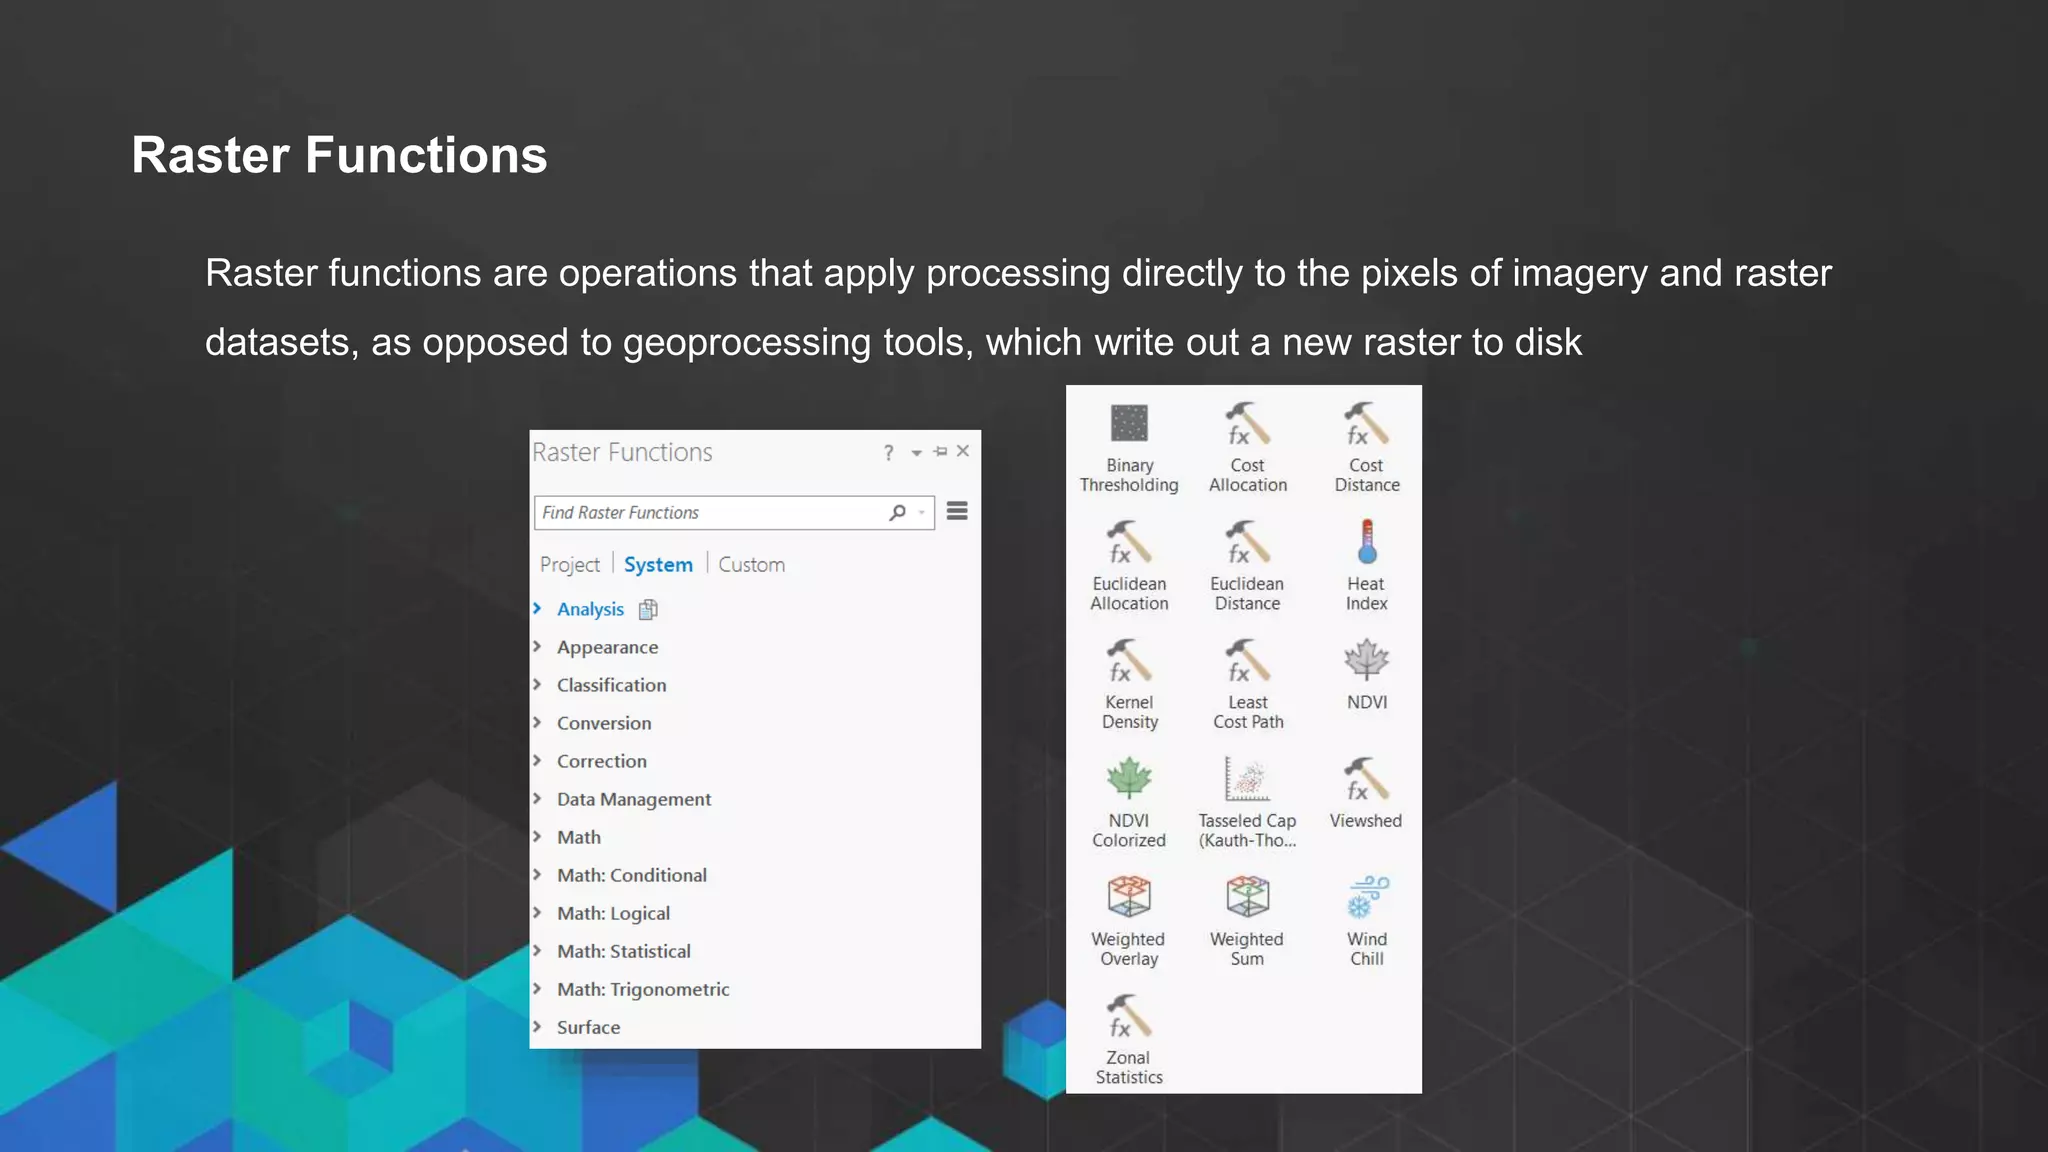This screenshot has width=2048, height=1152.
Task: Click the copy icon next to Analysis
Action: [648, 609]
